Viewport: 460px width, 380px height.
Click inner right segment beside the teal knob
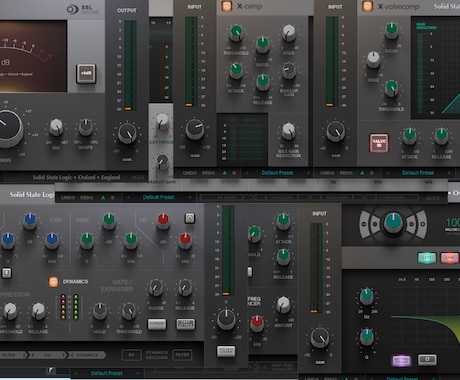411,224
